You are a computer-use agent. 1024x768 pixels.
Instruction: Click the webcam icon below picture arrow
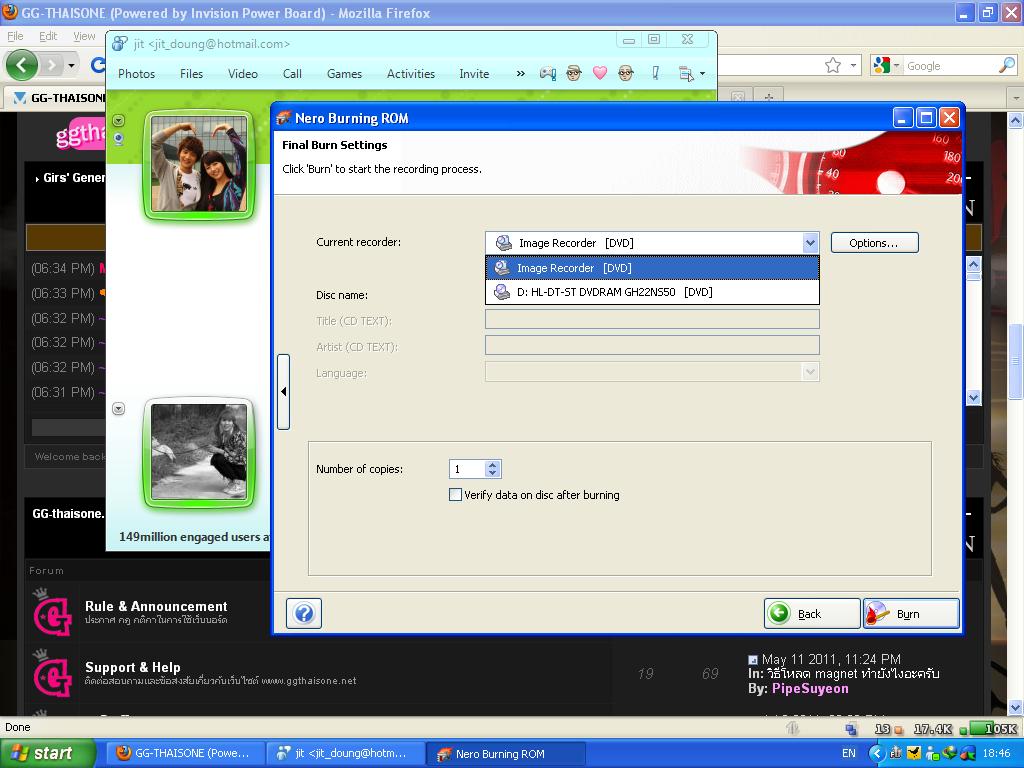(x=118, y=138)
